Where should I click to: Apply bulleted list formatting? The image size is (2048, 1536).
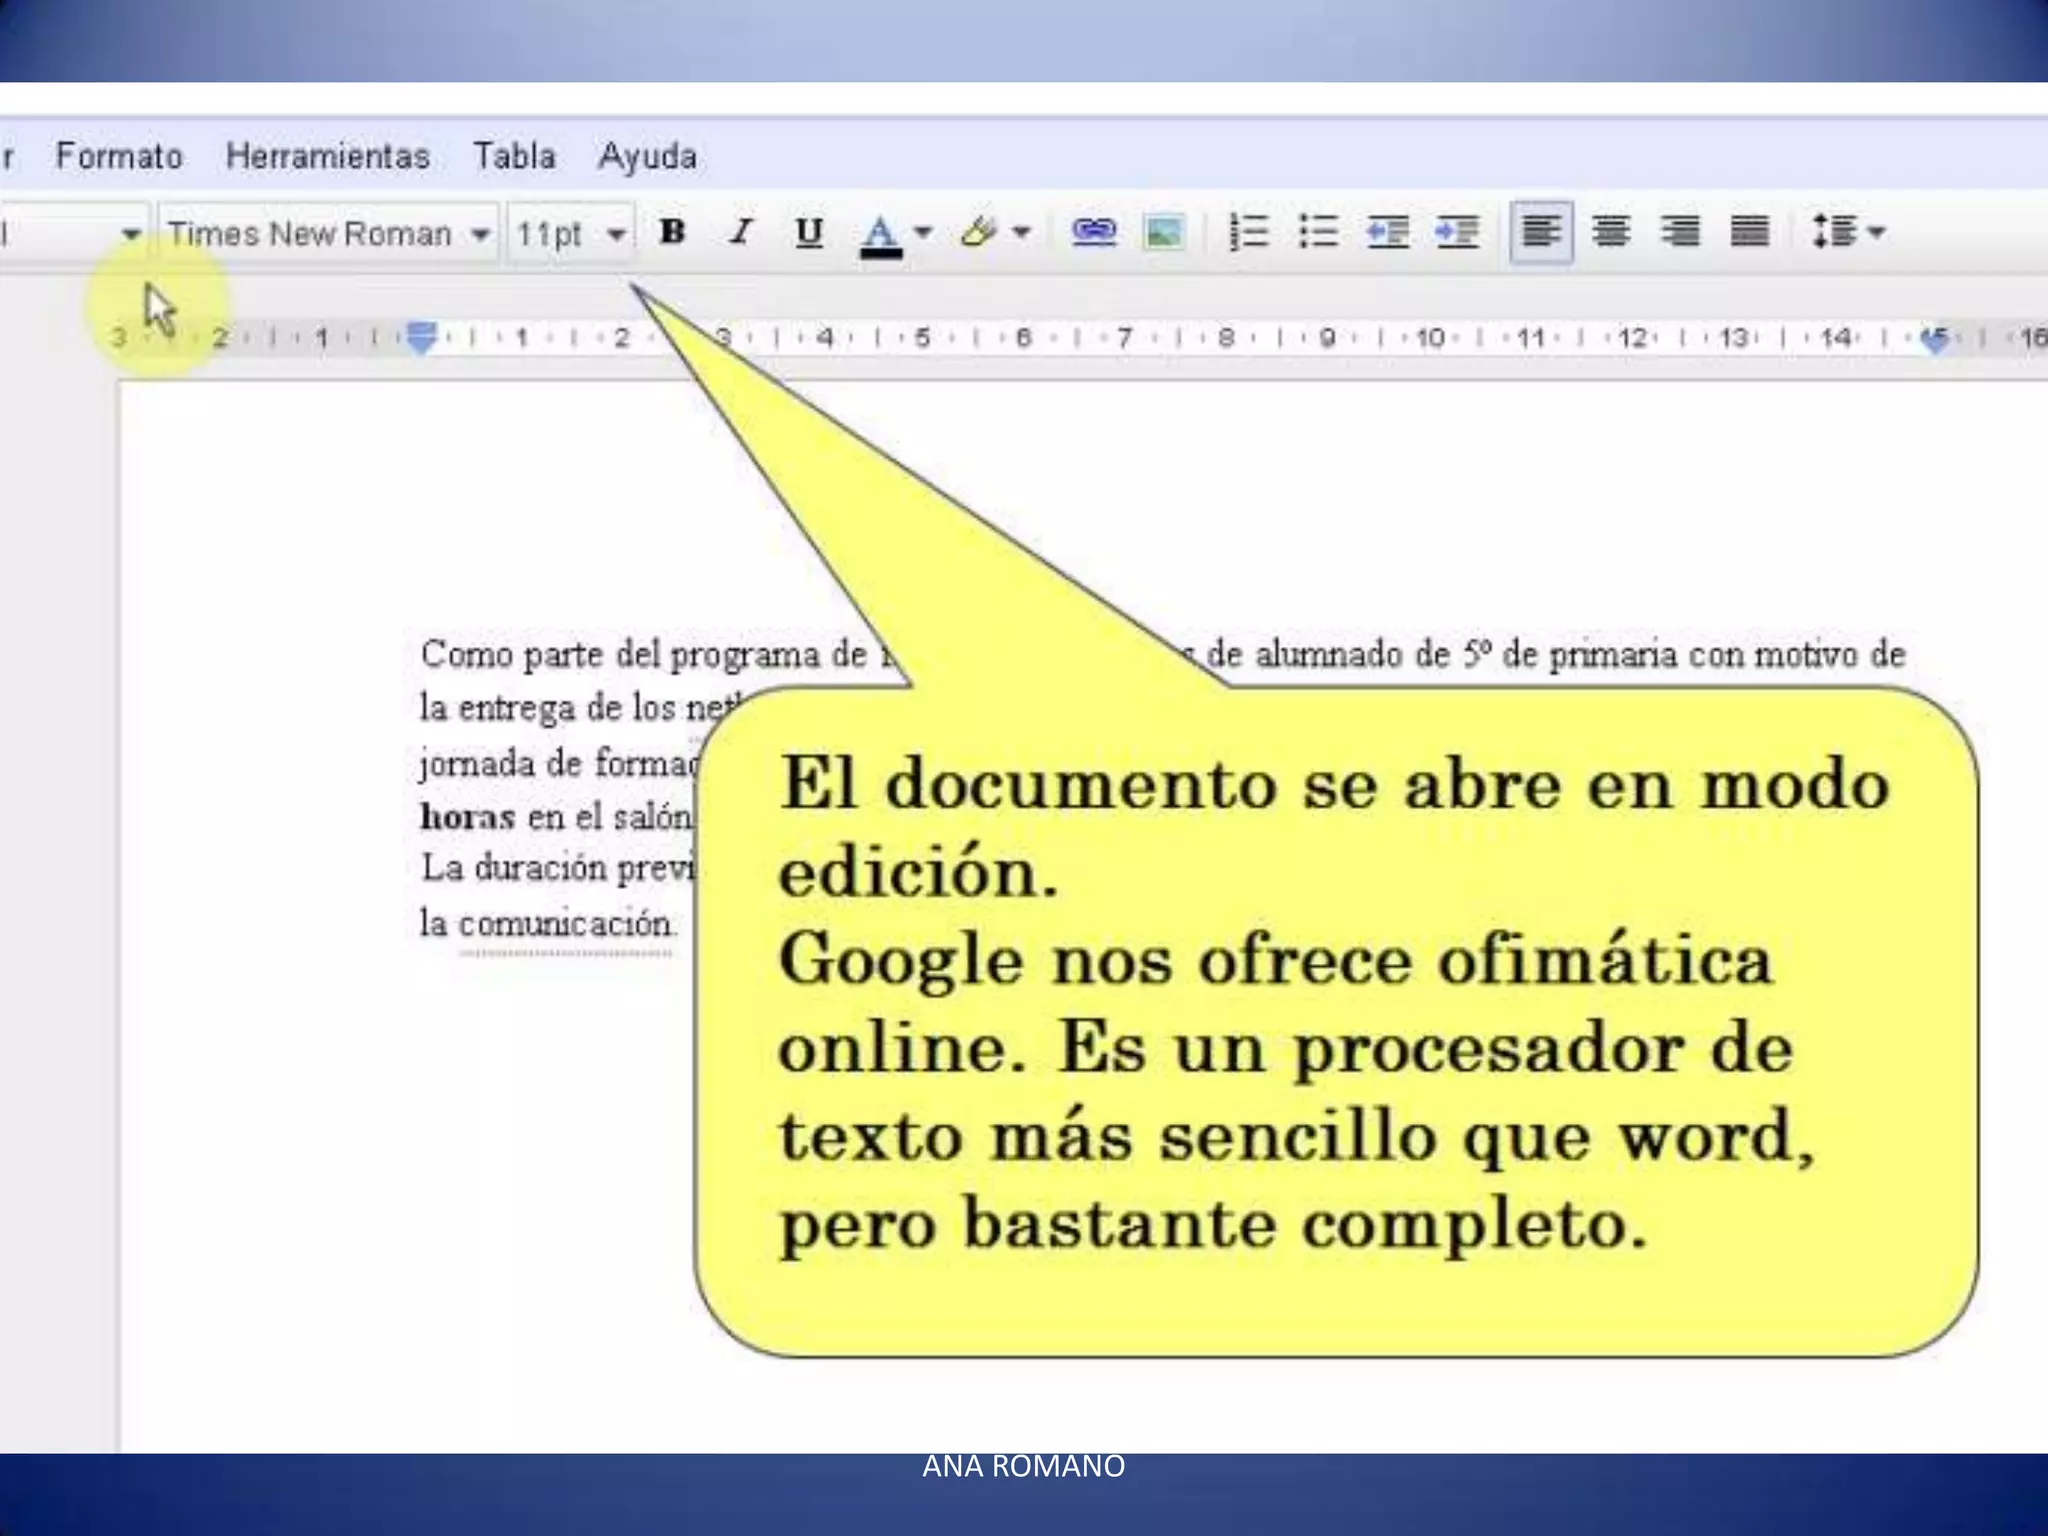1318,233
